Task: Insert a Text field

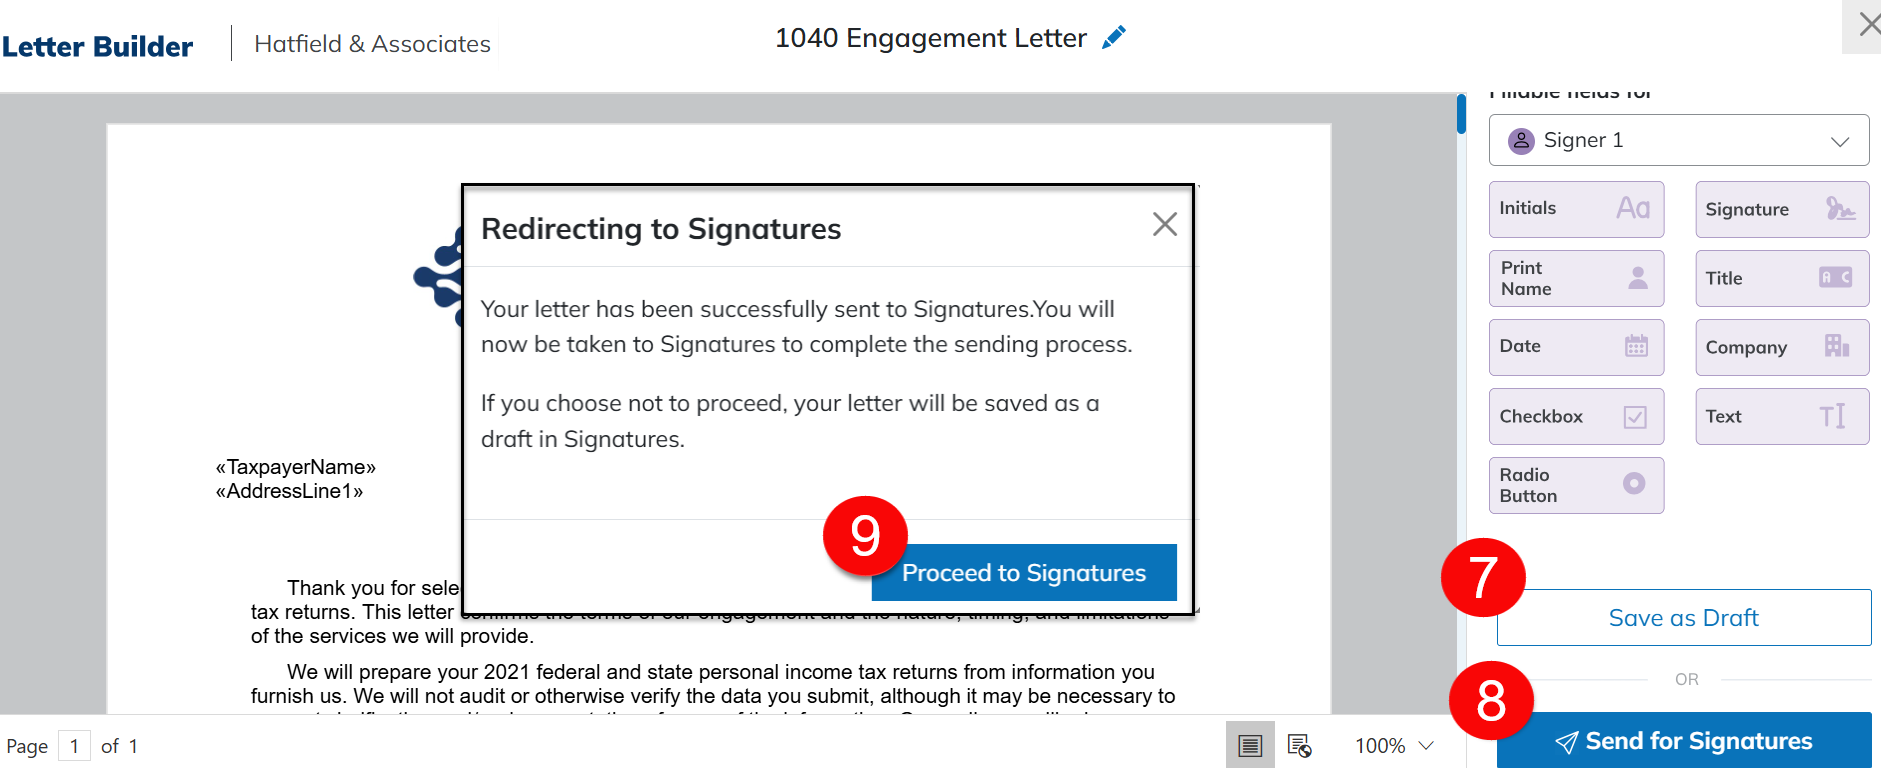Action: coord(1781,416)
